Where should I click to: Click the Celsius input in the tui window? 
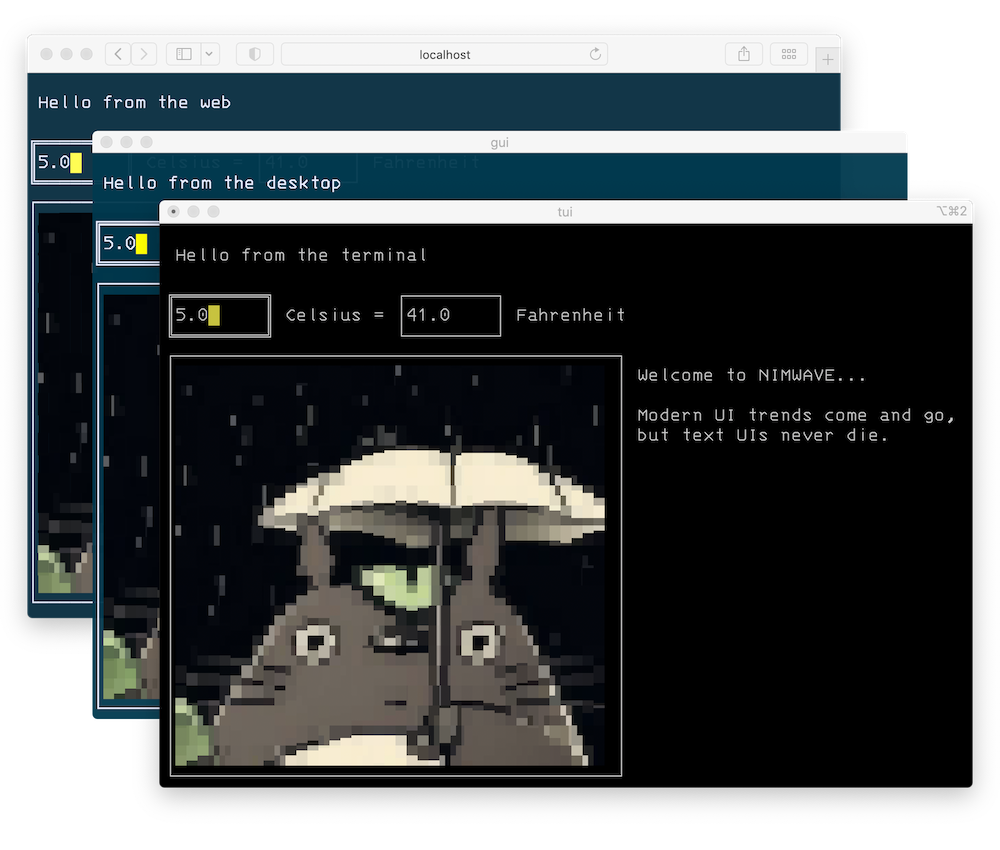click(x=220, y=316)
